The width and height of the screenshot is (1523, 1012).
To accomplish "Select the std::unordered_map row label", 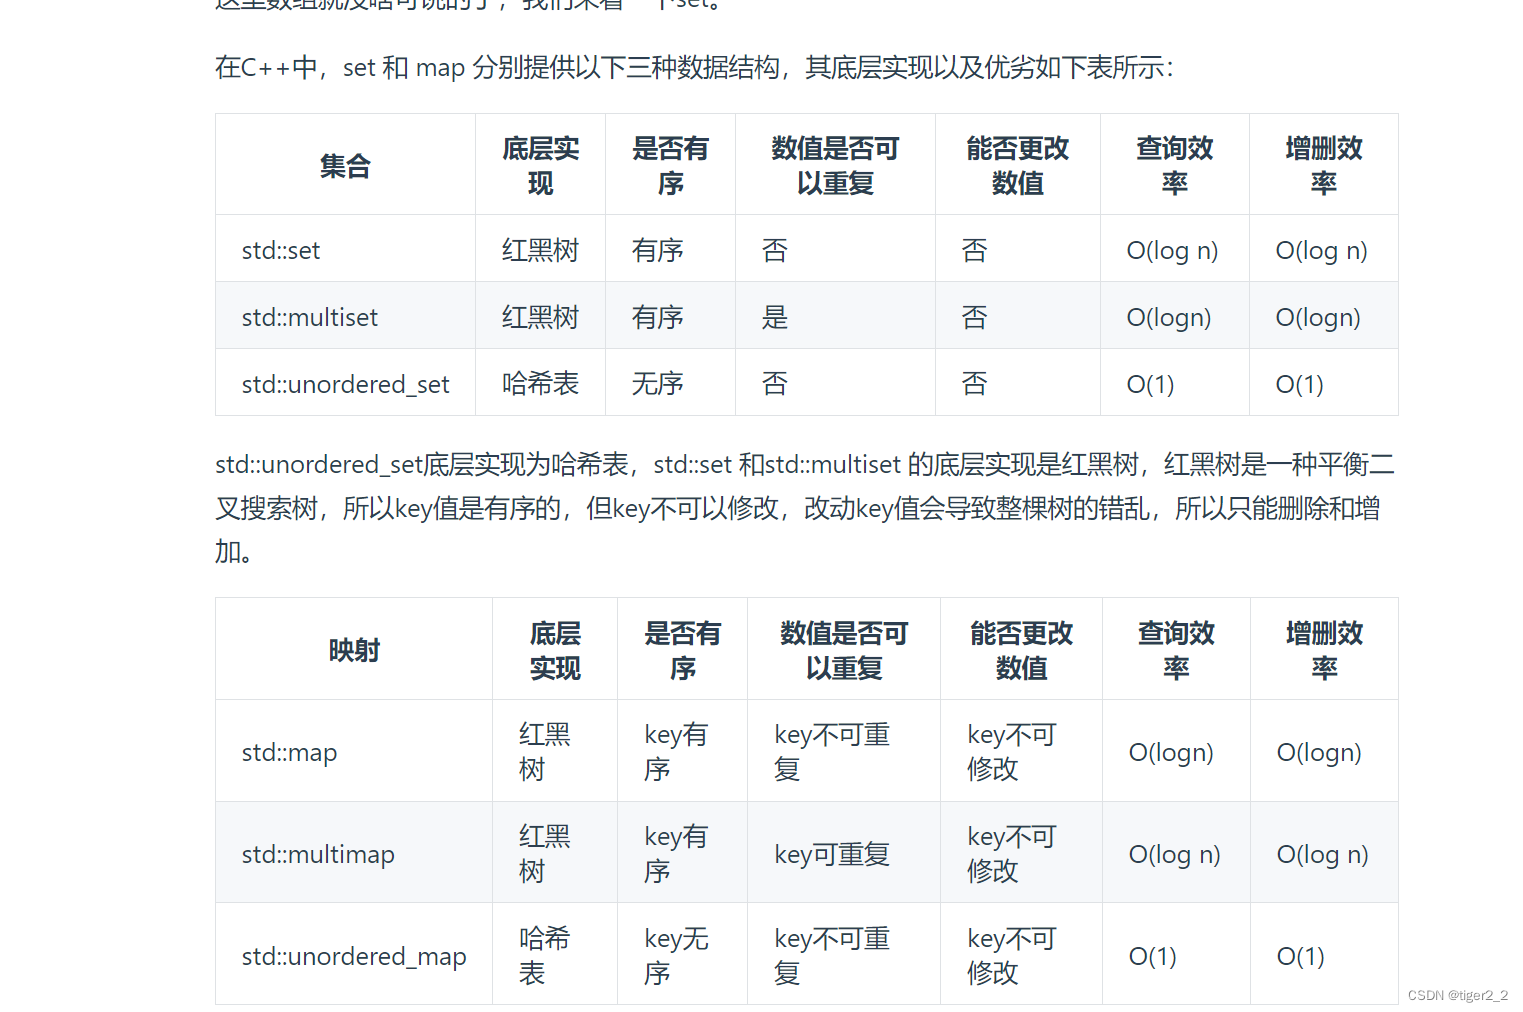I will (x=353, y=955).
